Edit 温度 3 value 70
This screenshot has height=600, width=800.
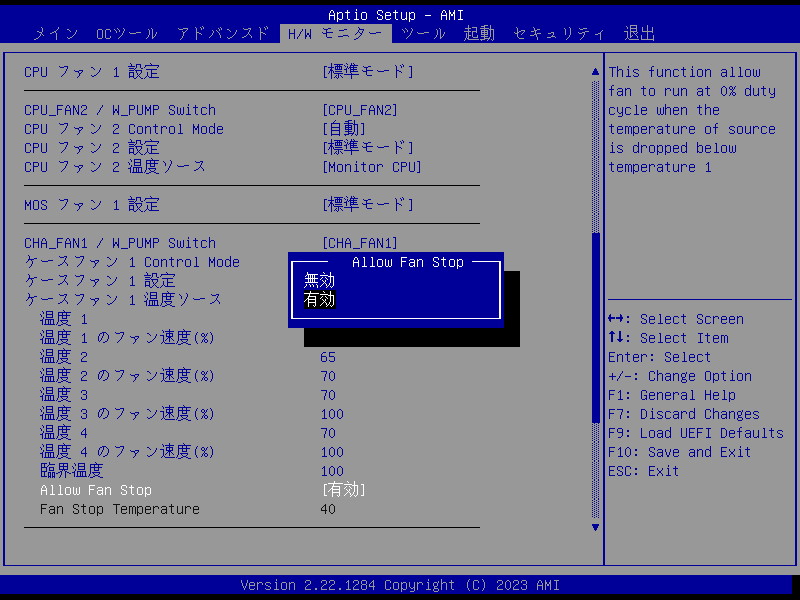pos(328,395)
